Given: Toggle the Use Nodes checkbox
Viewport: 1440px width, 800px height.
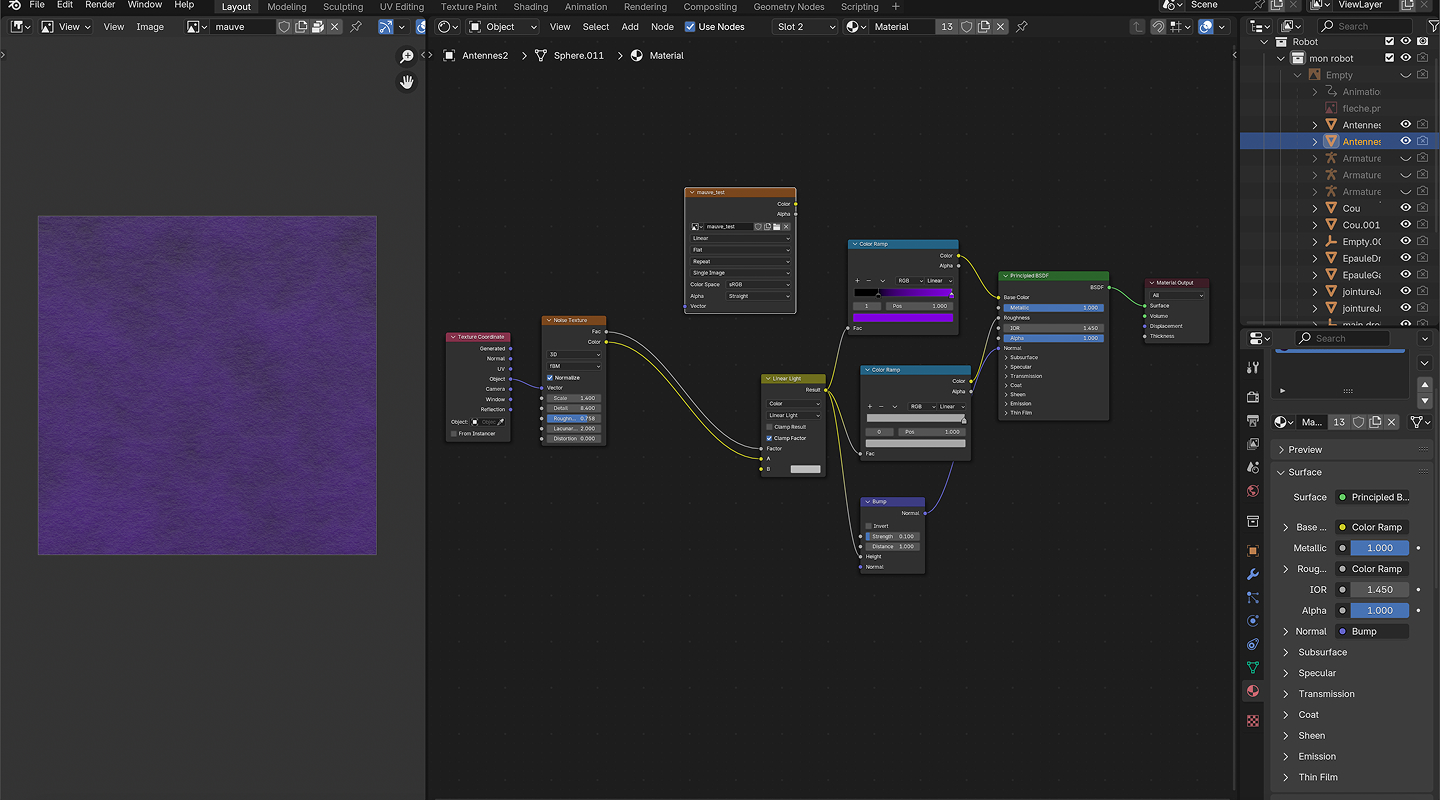Looking at the screenshot, I should click(690, 27).
